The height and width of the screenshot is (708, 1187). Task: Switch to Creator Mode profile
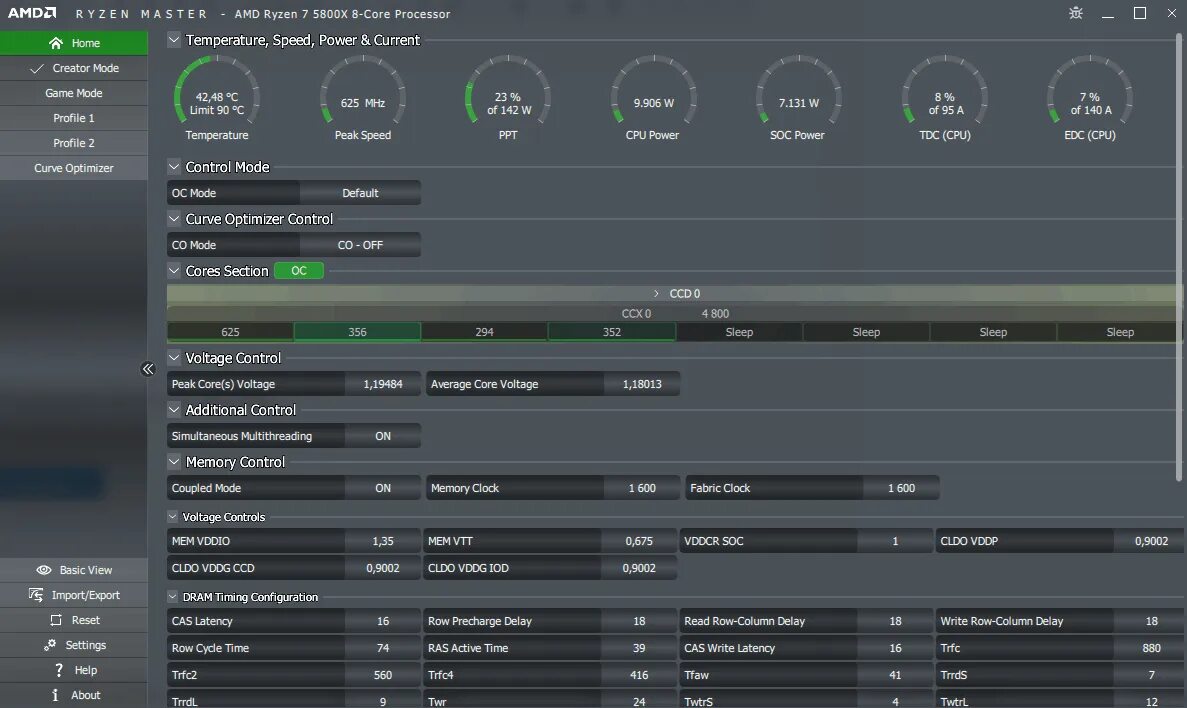[74, 68]
